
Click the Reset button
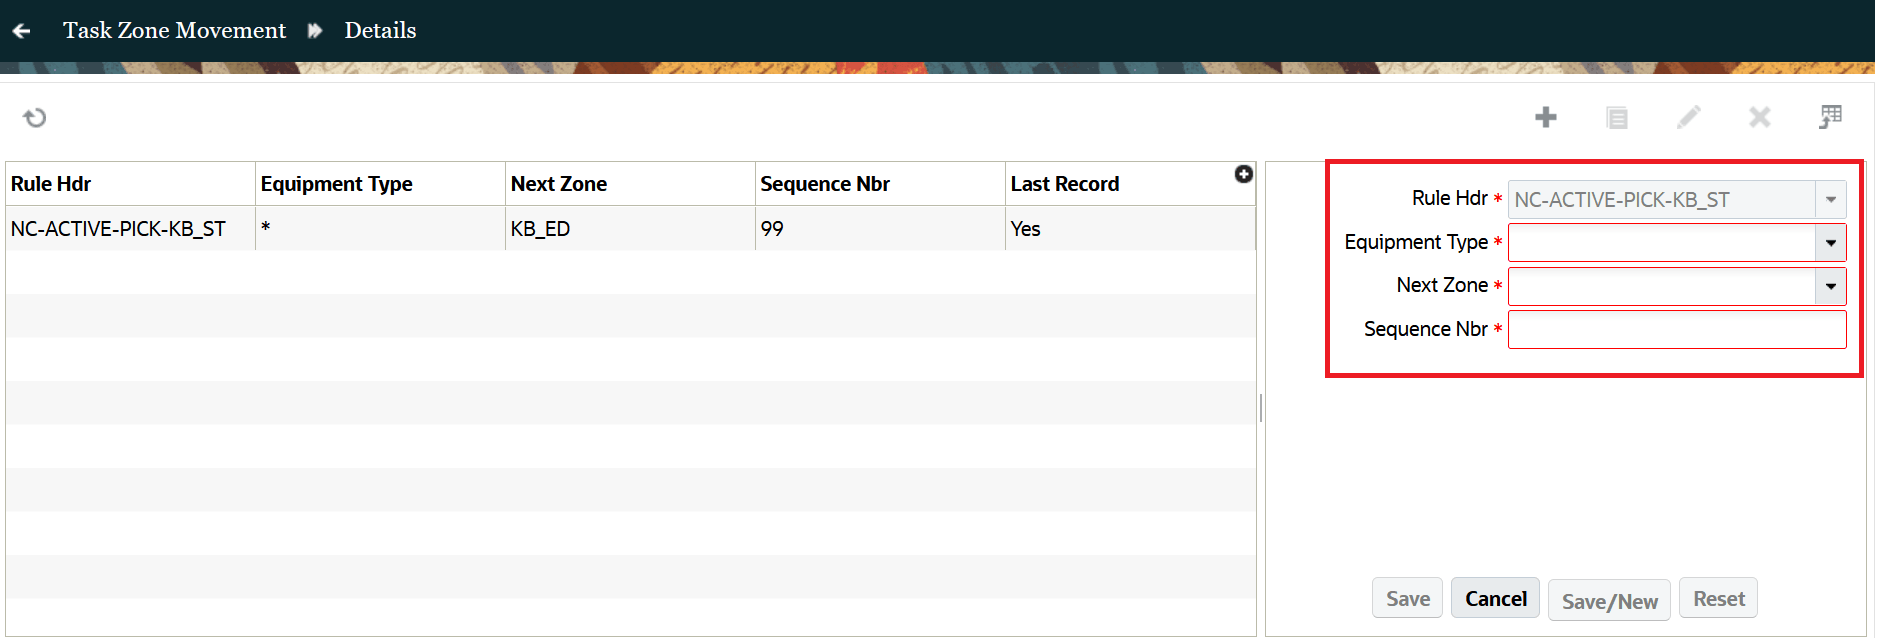pyautogui.click(x=1718, y=599)
